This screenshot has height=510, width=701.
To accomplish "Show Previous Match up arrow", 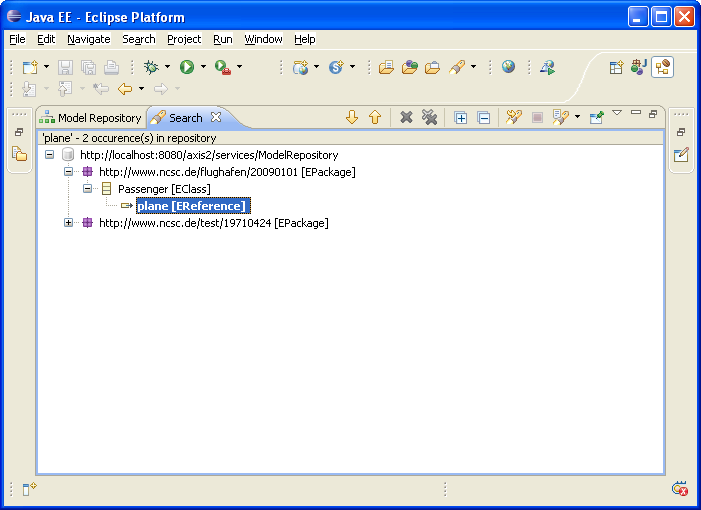I will (x=375, y=118).
